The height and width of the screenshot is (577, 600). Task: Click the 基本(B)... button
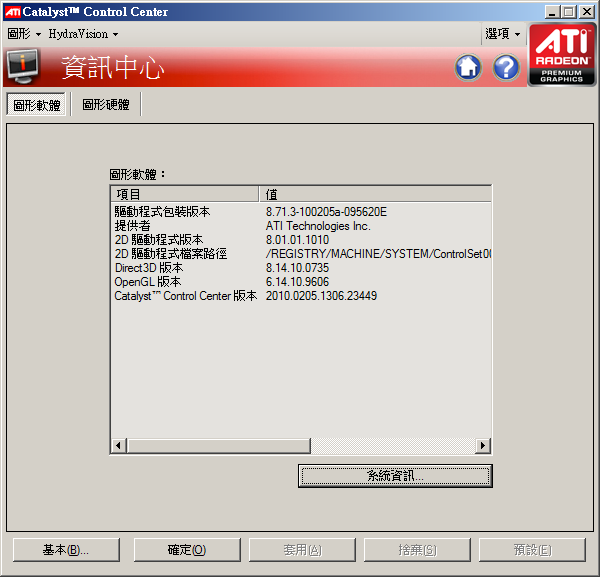(66, 550)
